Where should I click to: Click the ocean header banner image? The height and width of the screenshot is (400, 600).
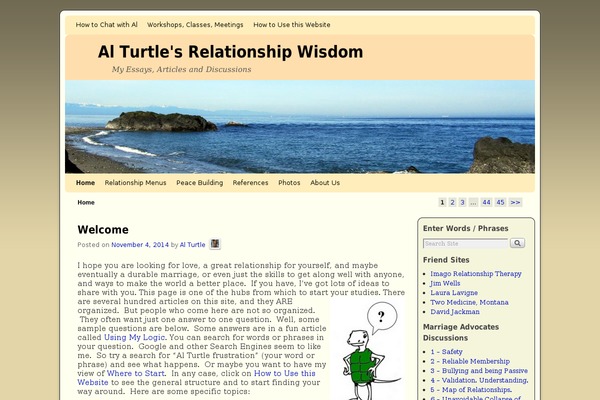point(300,127)
